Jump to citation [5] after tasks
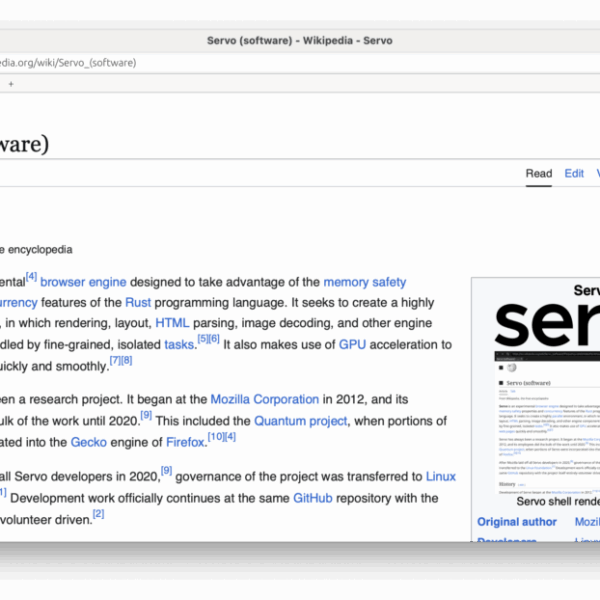This screenshot has width=600, height=600. pyautogui.click(x=203, y=339)
